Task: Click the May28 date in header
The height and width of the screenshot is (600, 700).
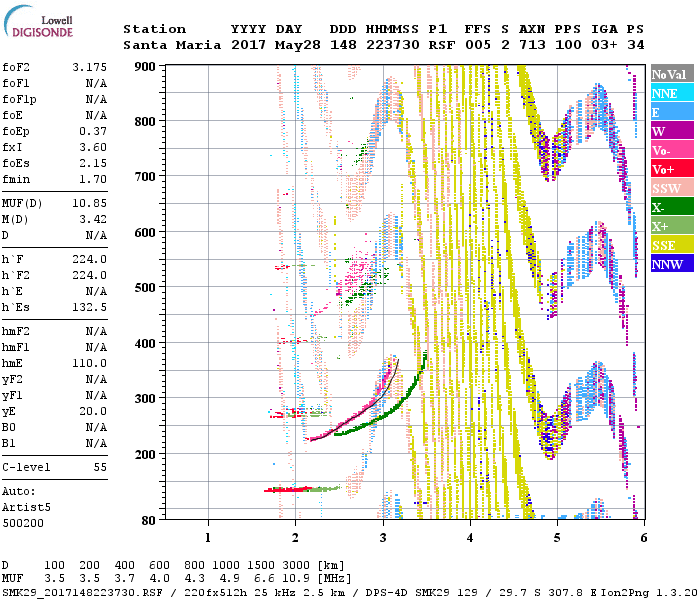Action: pyautogui.click(x=298, y=45)
